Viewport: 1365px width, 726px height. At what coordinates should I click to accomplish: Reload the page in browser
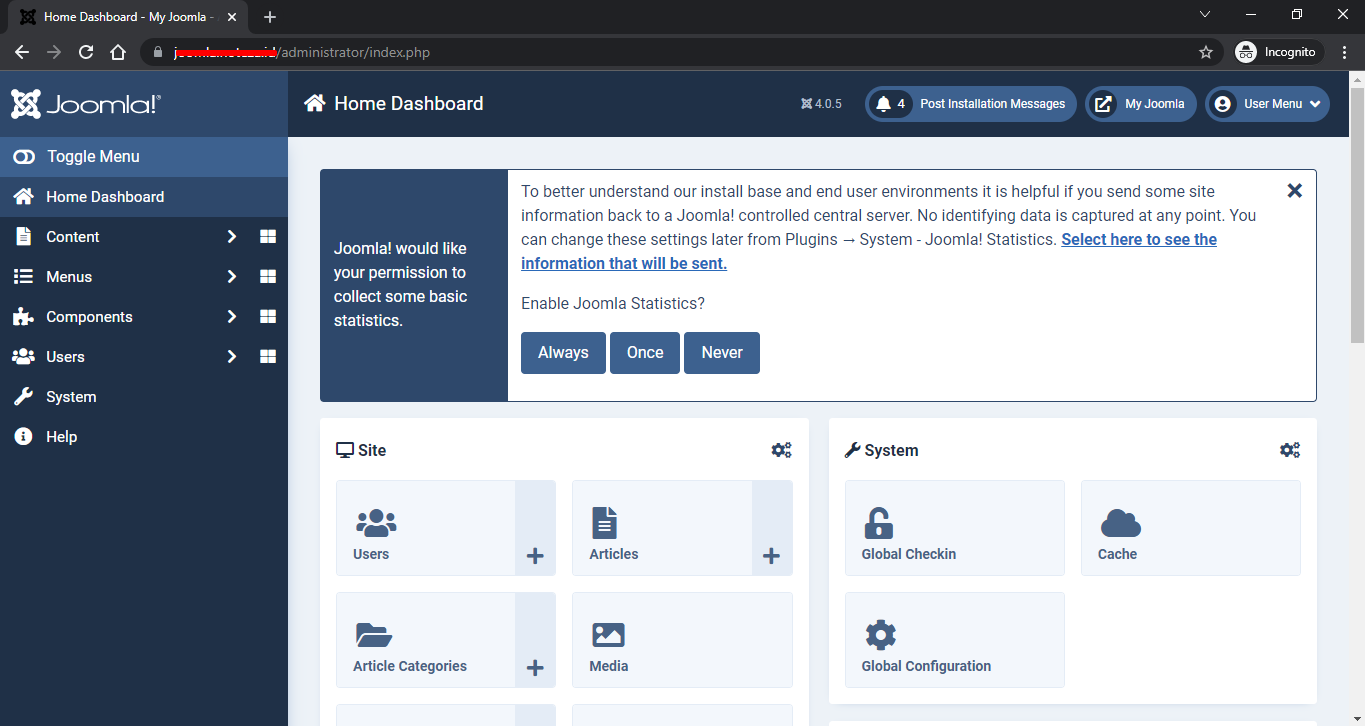(86, 52)
